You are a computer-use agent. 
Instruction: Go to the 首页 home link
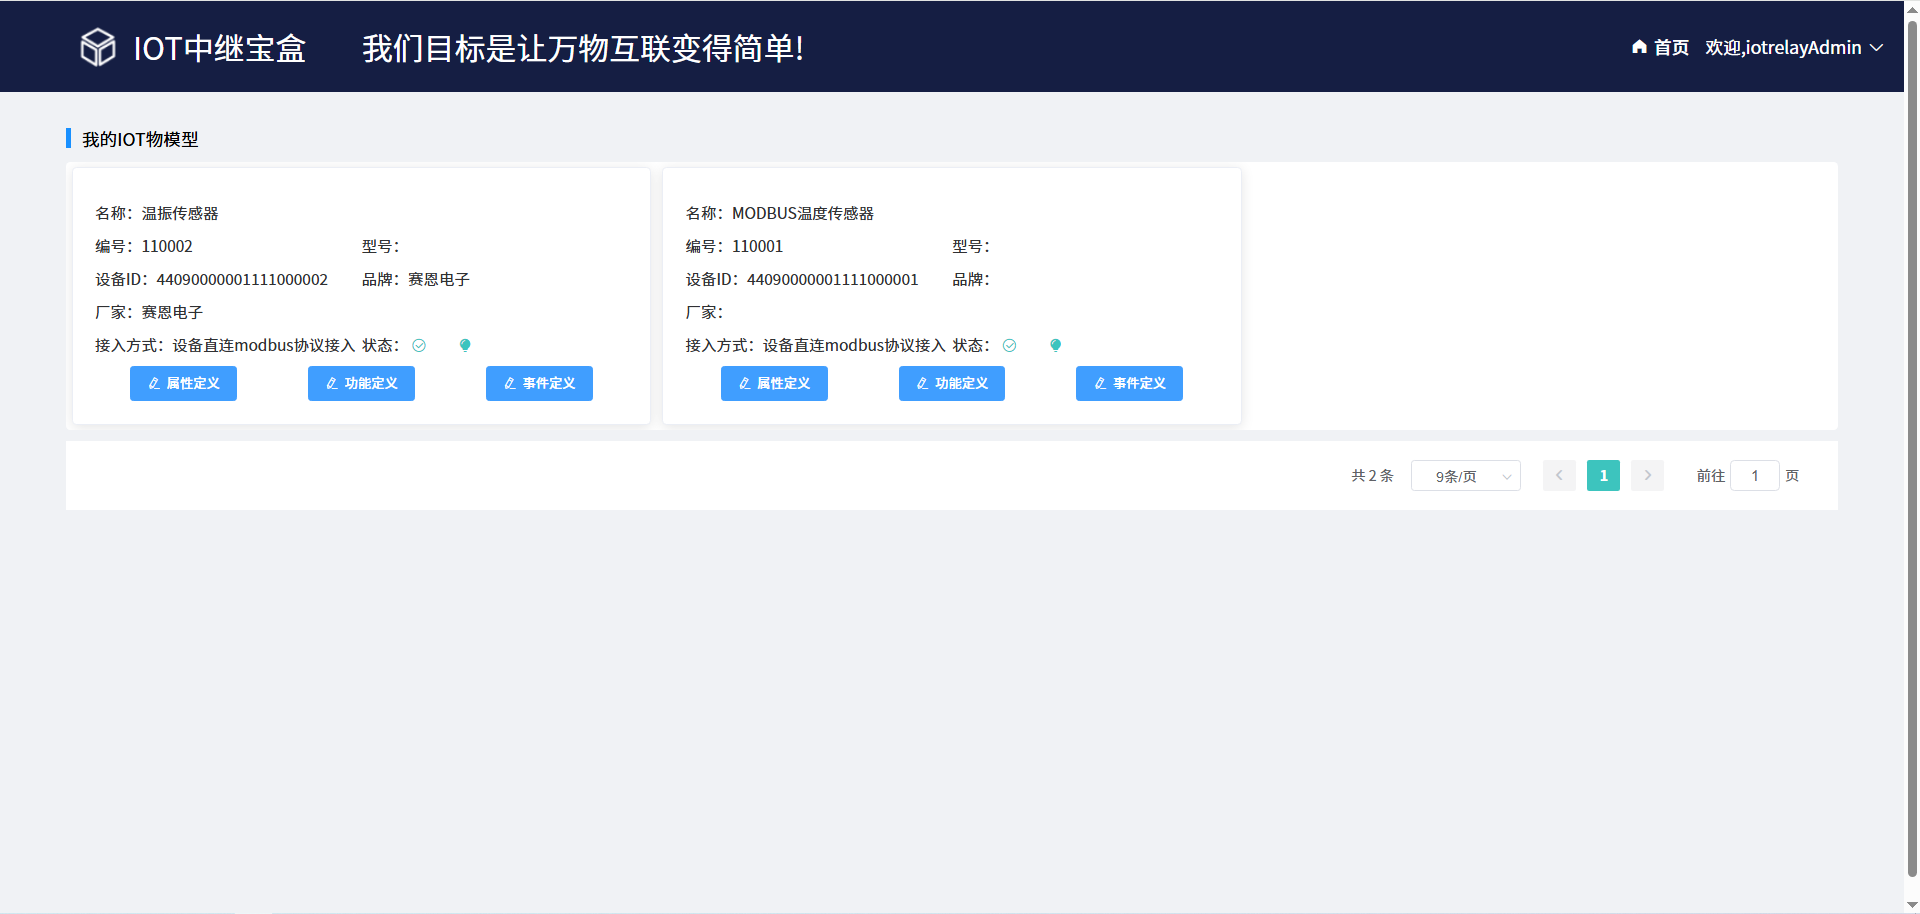click(1670, 48)
